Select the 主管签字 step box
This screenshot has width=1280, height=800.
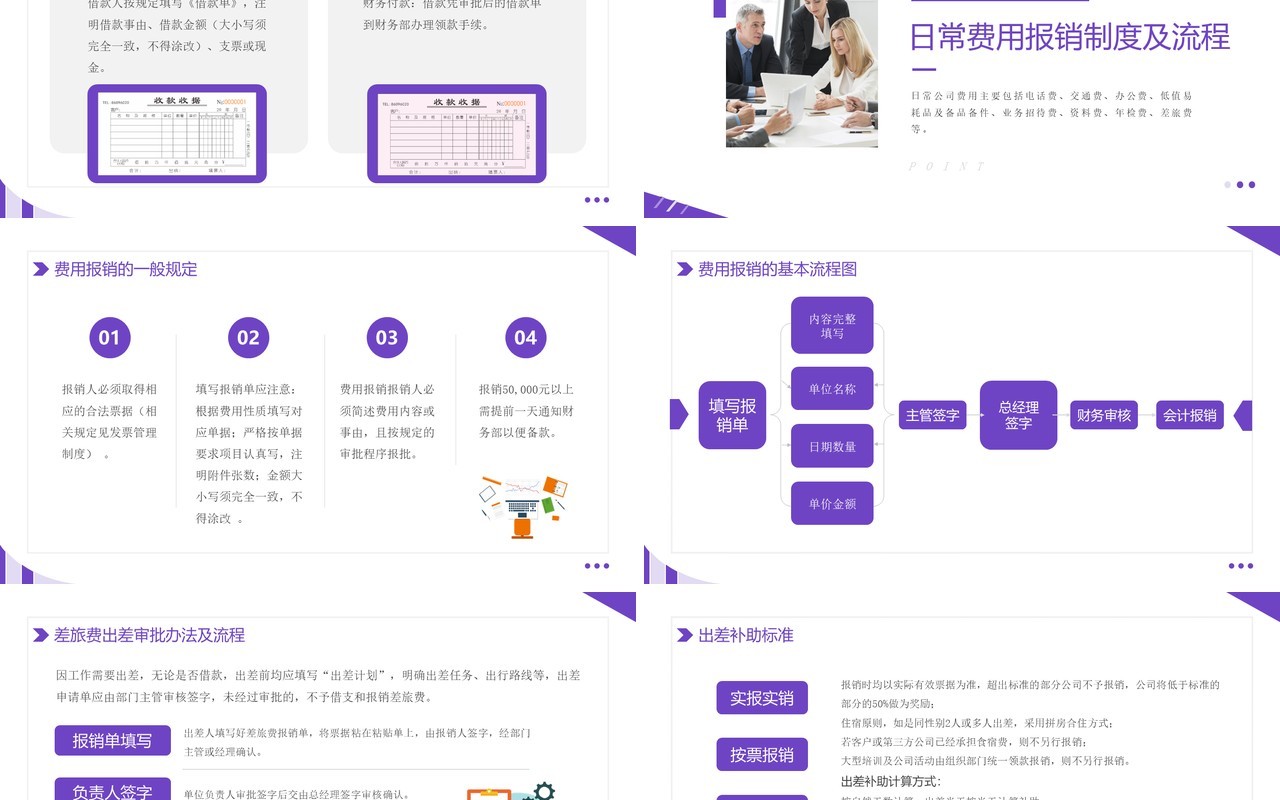932,415
